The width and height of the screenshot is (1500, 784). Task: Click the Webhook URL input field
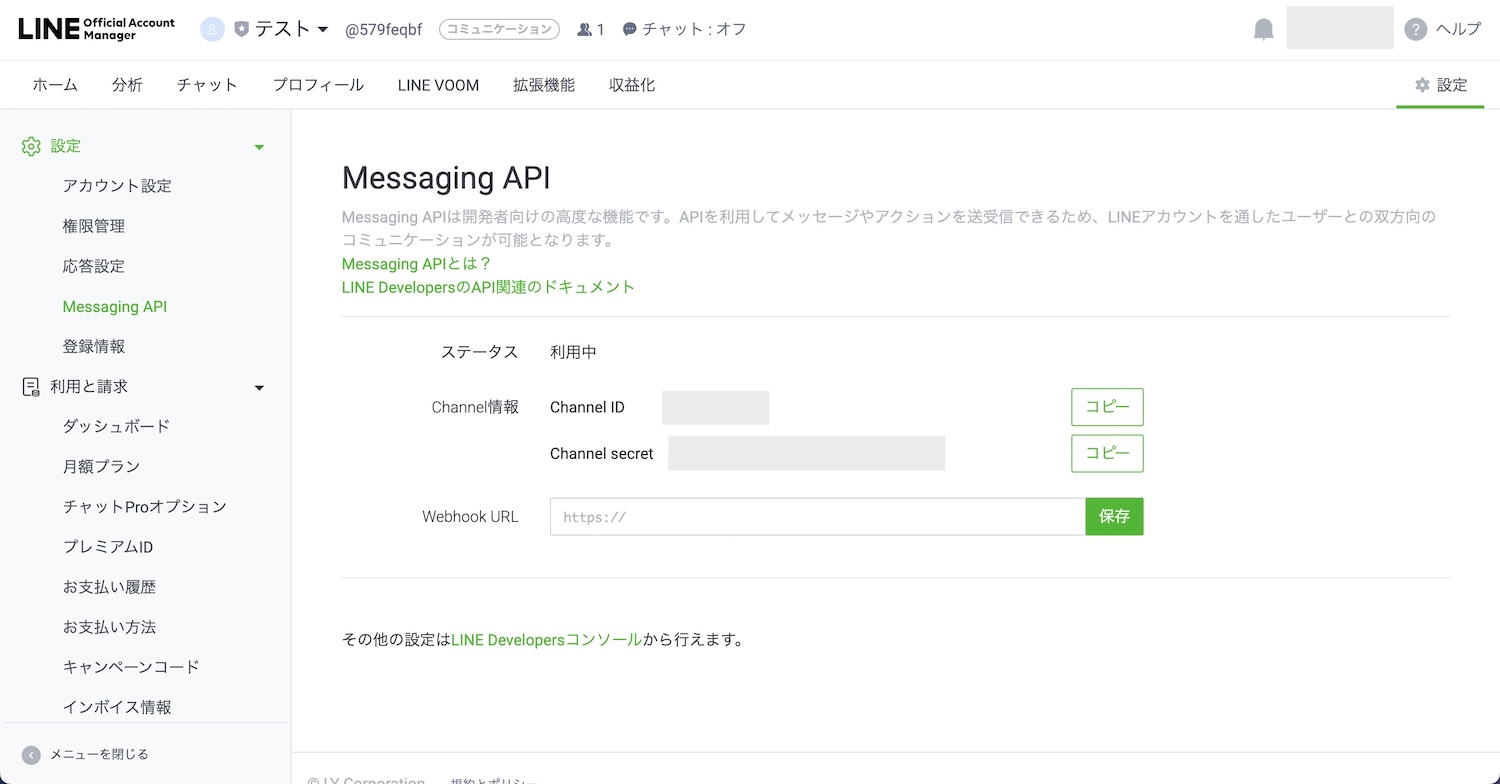click(817, 517)
